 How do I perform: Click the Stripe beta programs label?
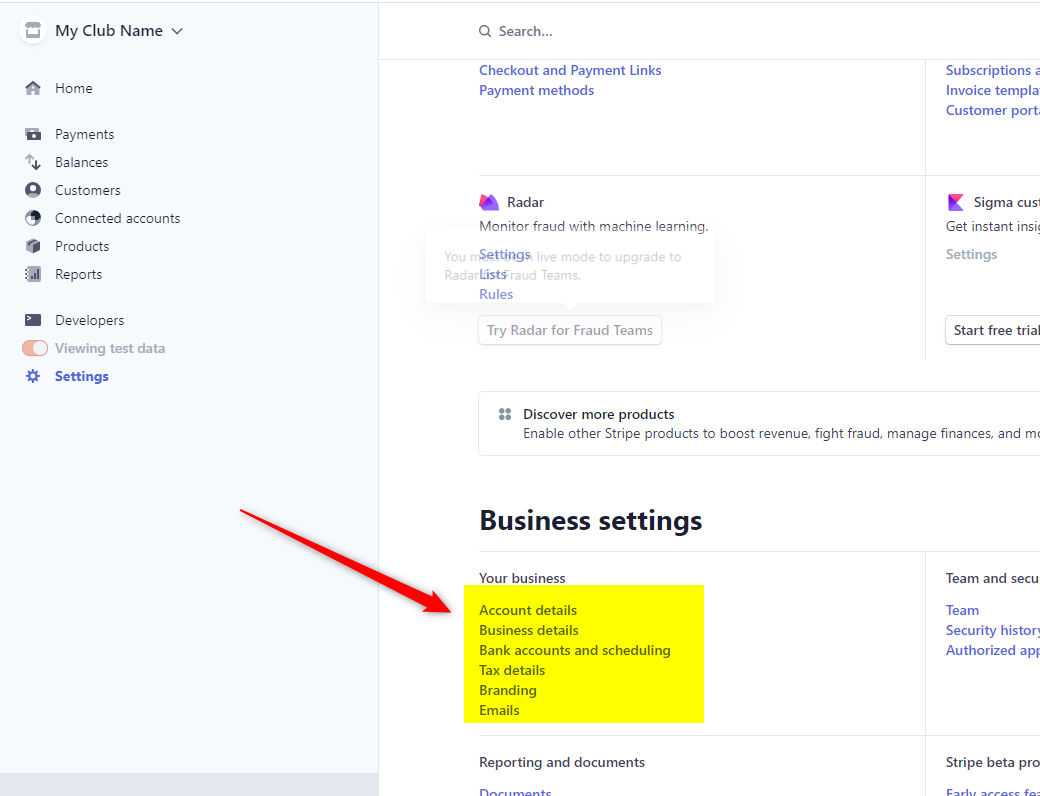[x=993, y=762]
